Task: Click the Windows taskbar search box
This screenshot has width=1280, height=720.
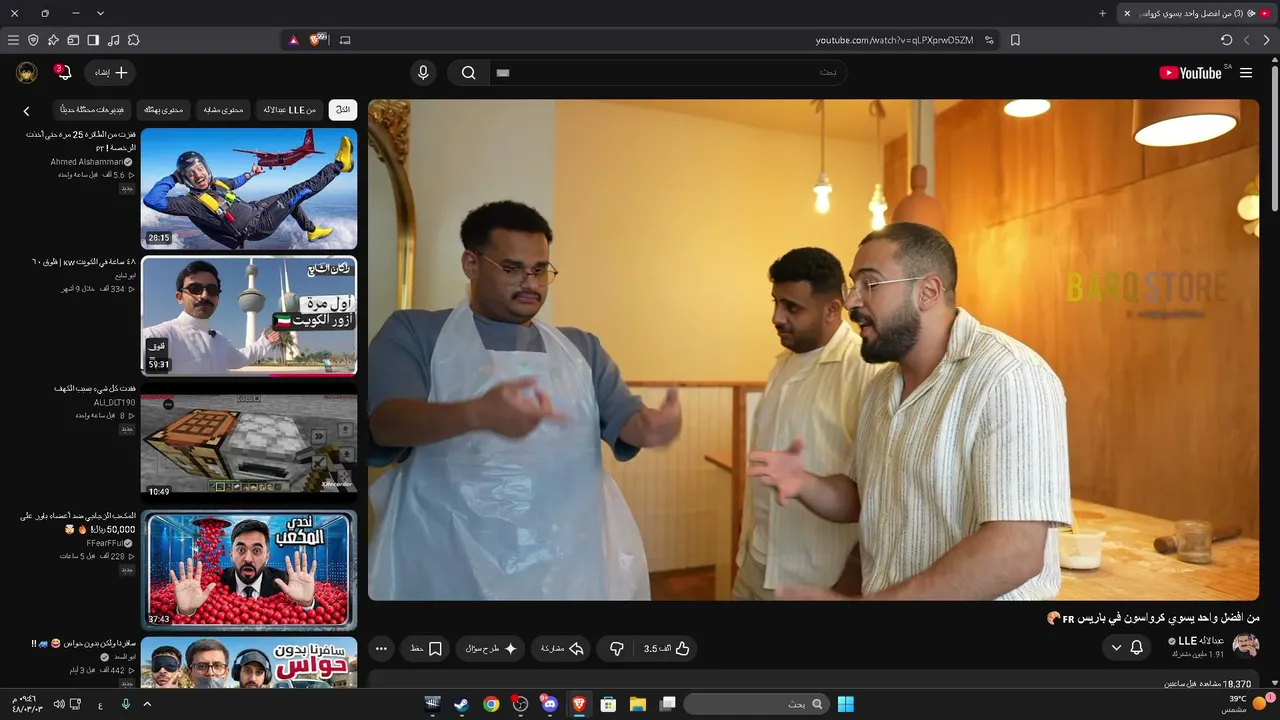Action: point(757,704)
